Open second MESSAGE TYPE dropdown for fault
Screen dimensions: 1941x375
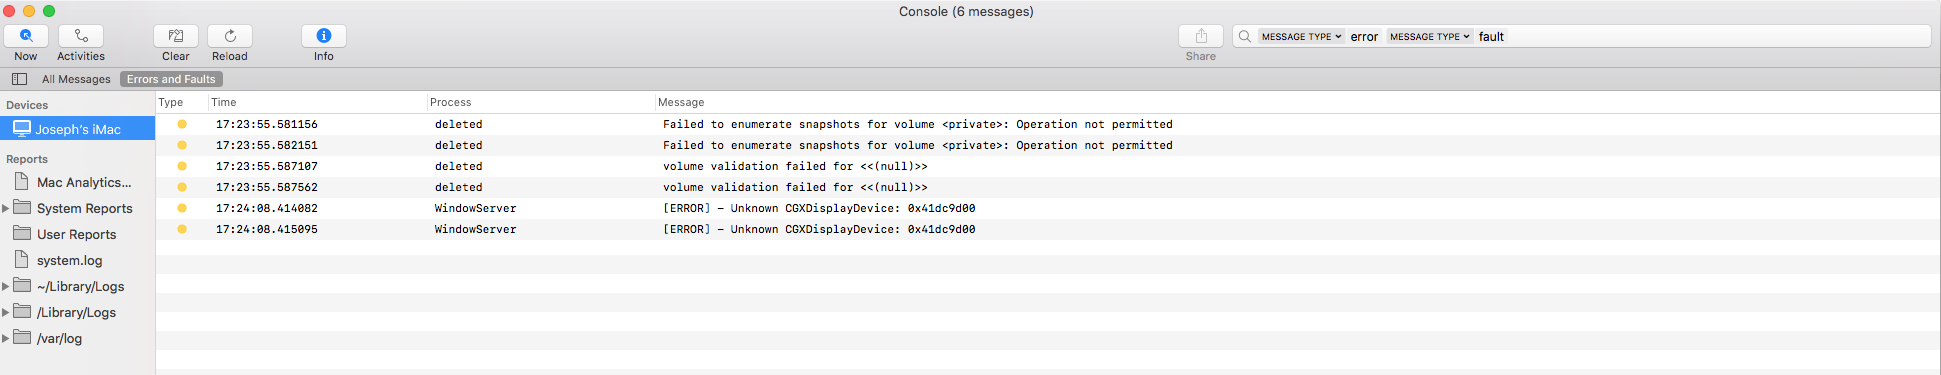point(1430,36)
